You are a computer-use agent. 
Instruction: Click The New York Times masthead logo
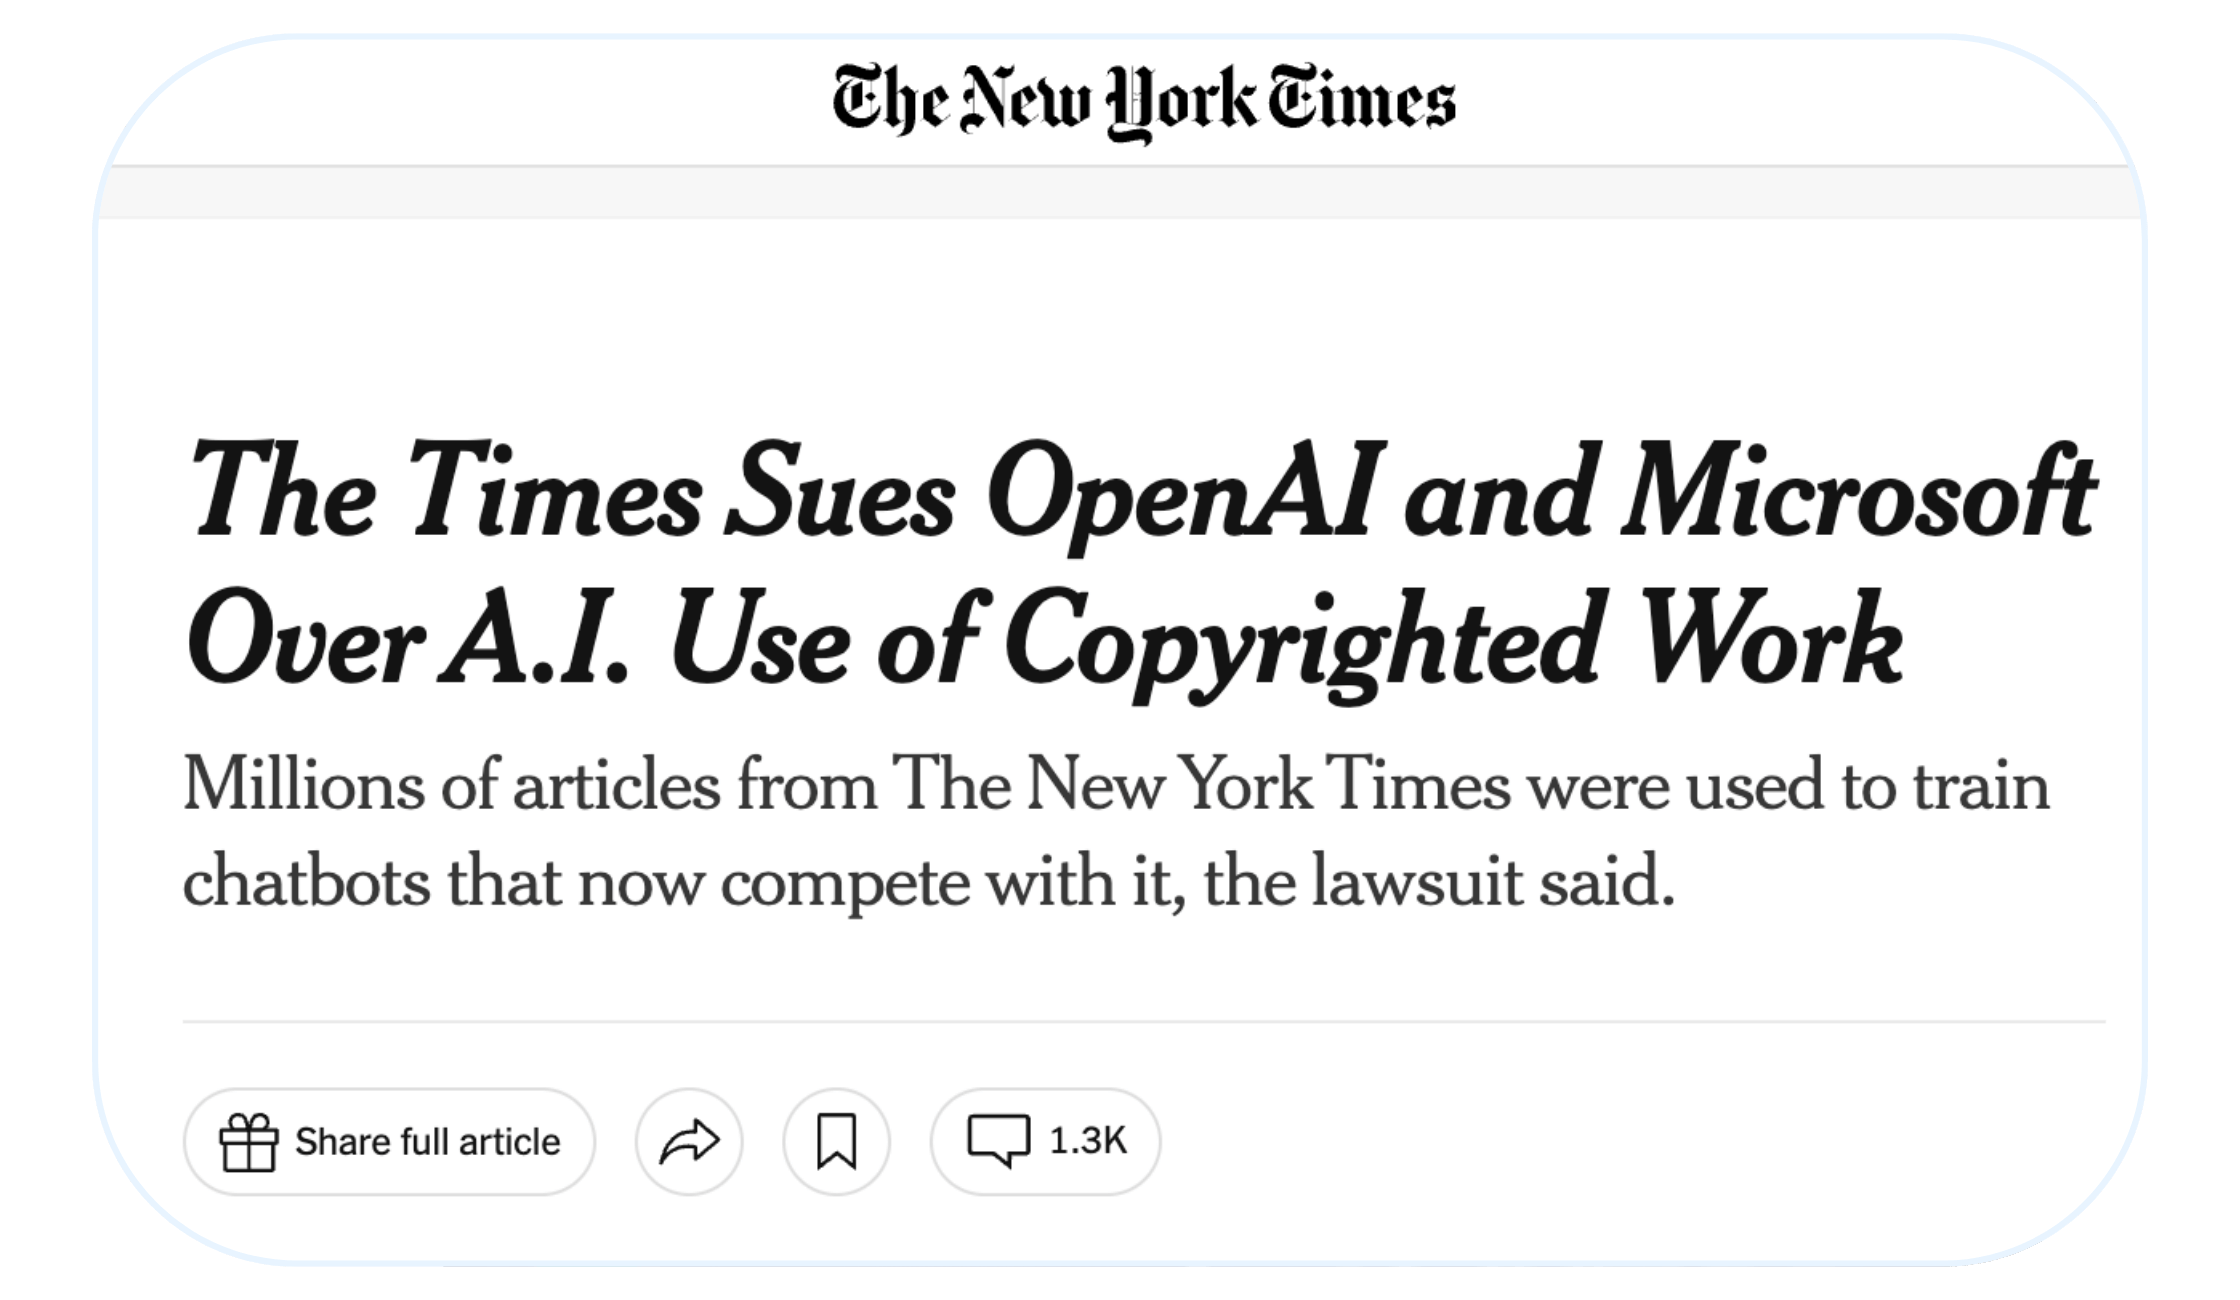1143,102
